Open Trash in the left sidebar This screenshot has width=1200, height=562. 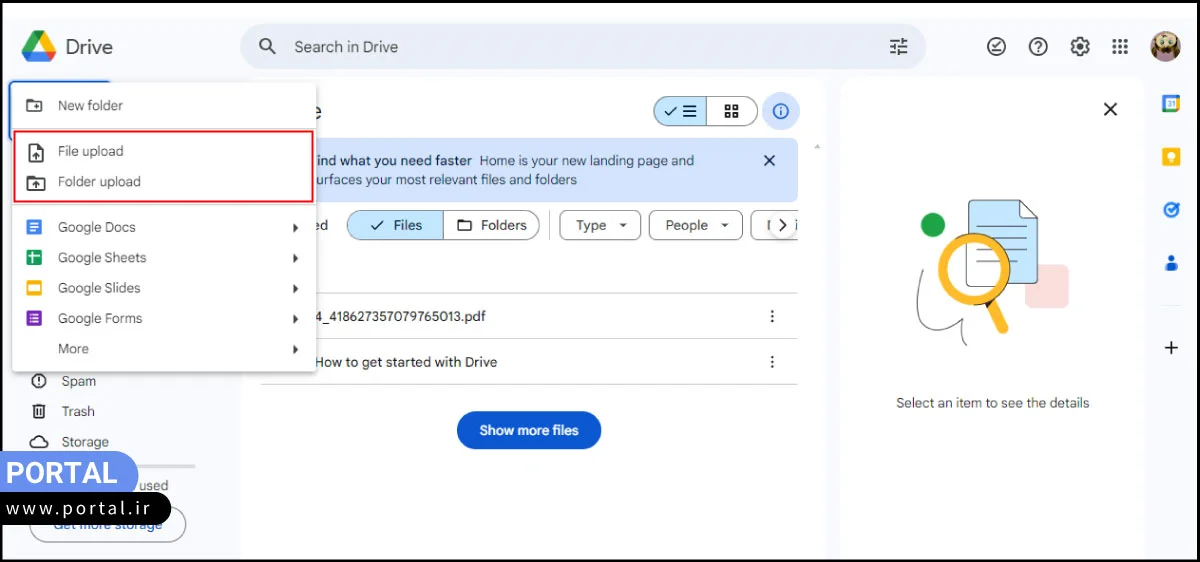pyautogui.click(x=77, y=411)
